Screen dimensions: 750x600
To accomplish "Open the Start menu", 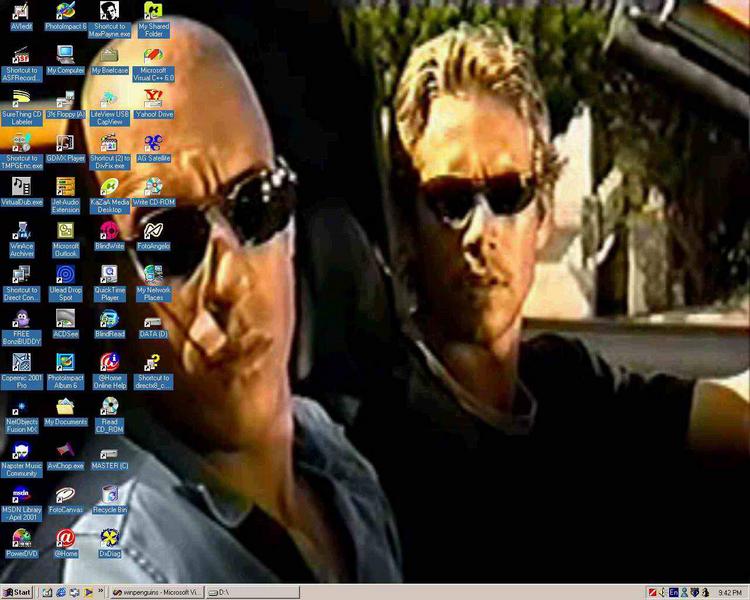I will point(17,592).
